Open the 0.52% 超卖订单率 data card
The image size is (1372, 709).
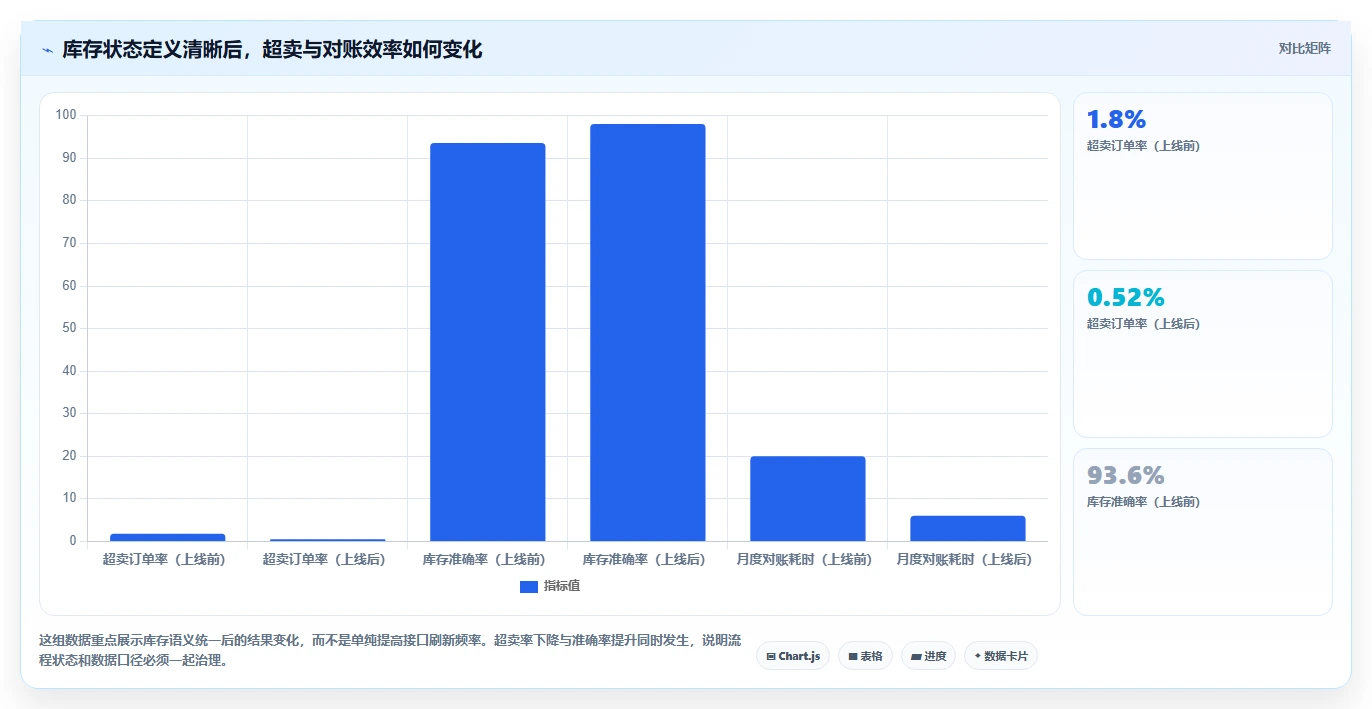[x=1203, y=354]
